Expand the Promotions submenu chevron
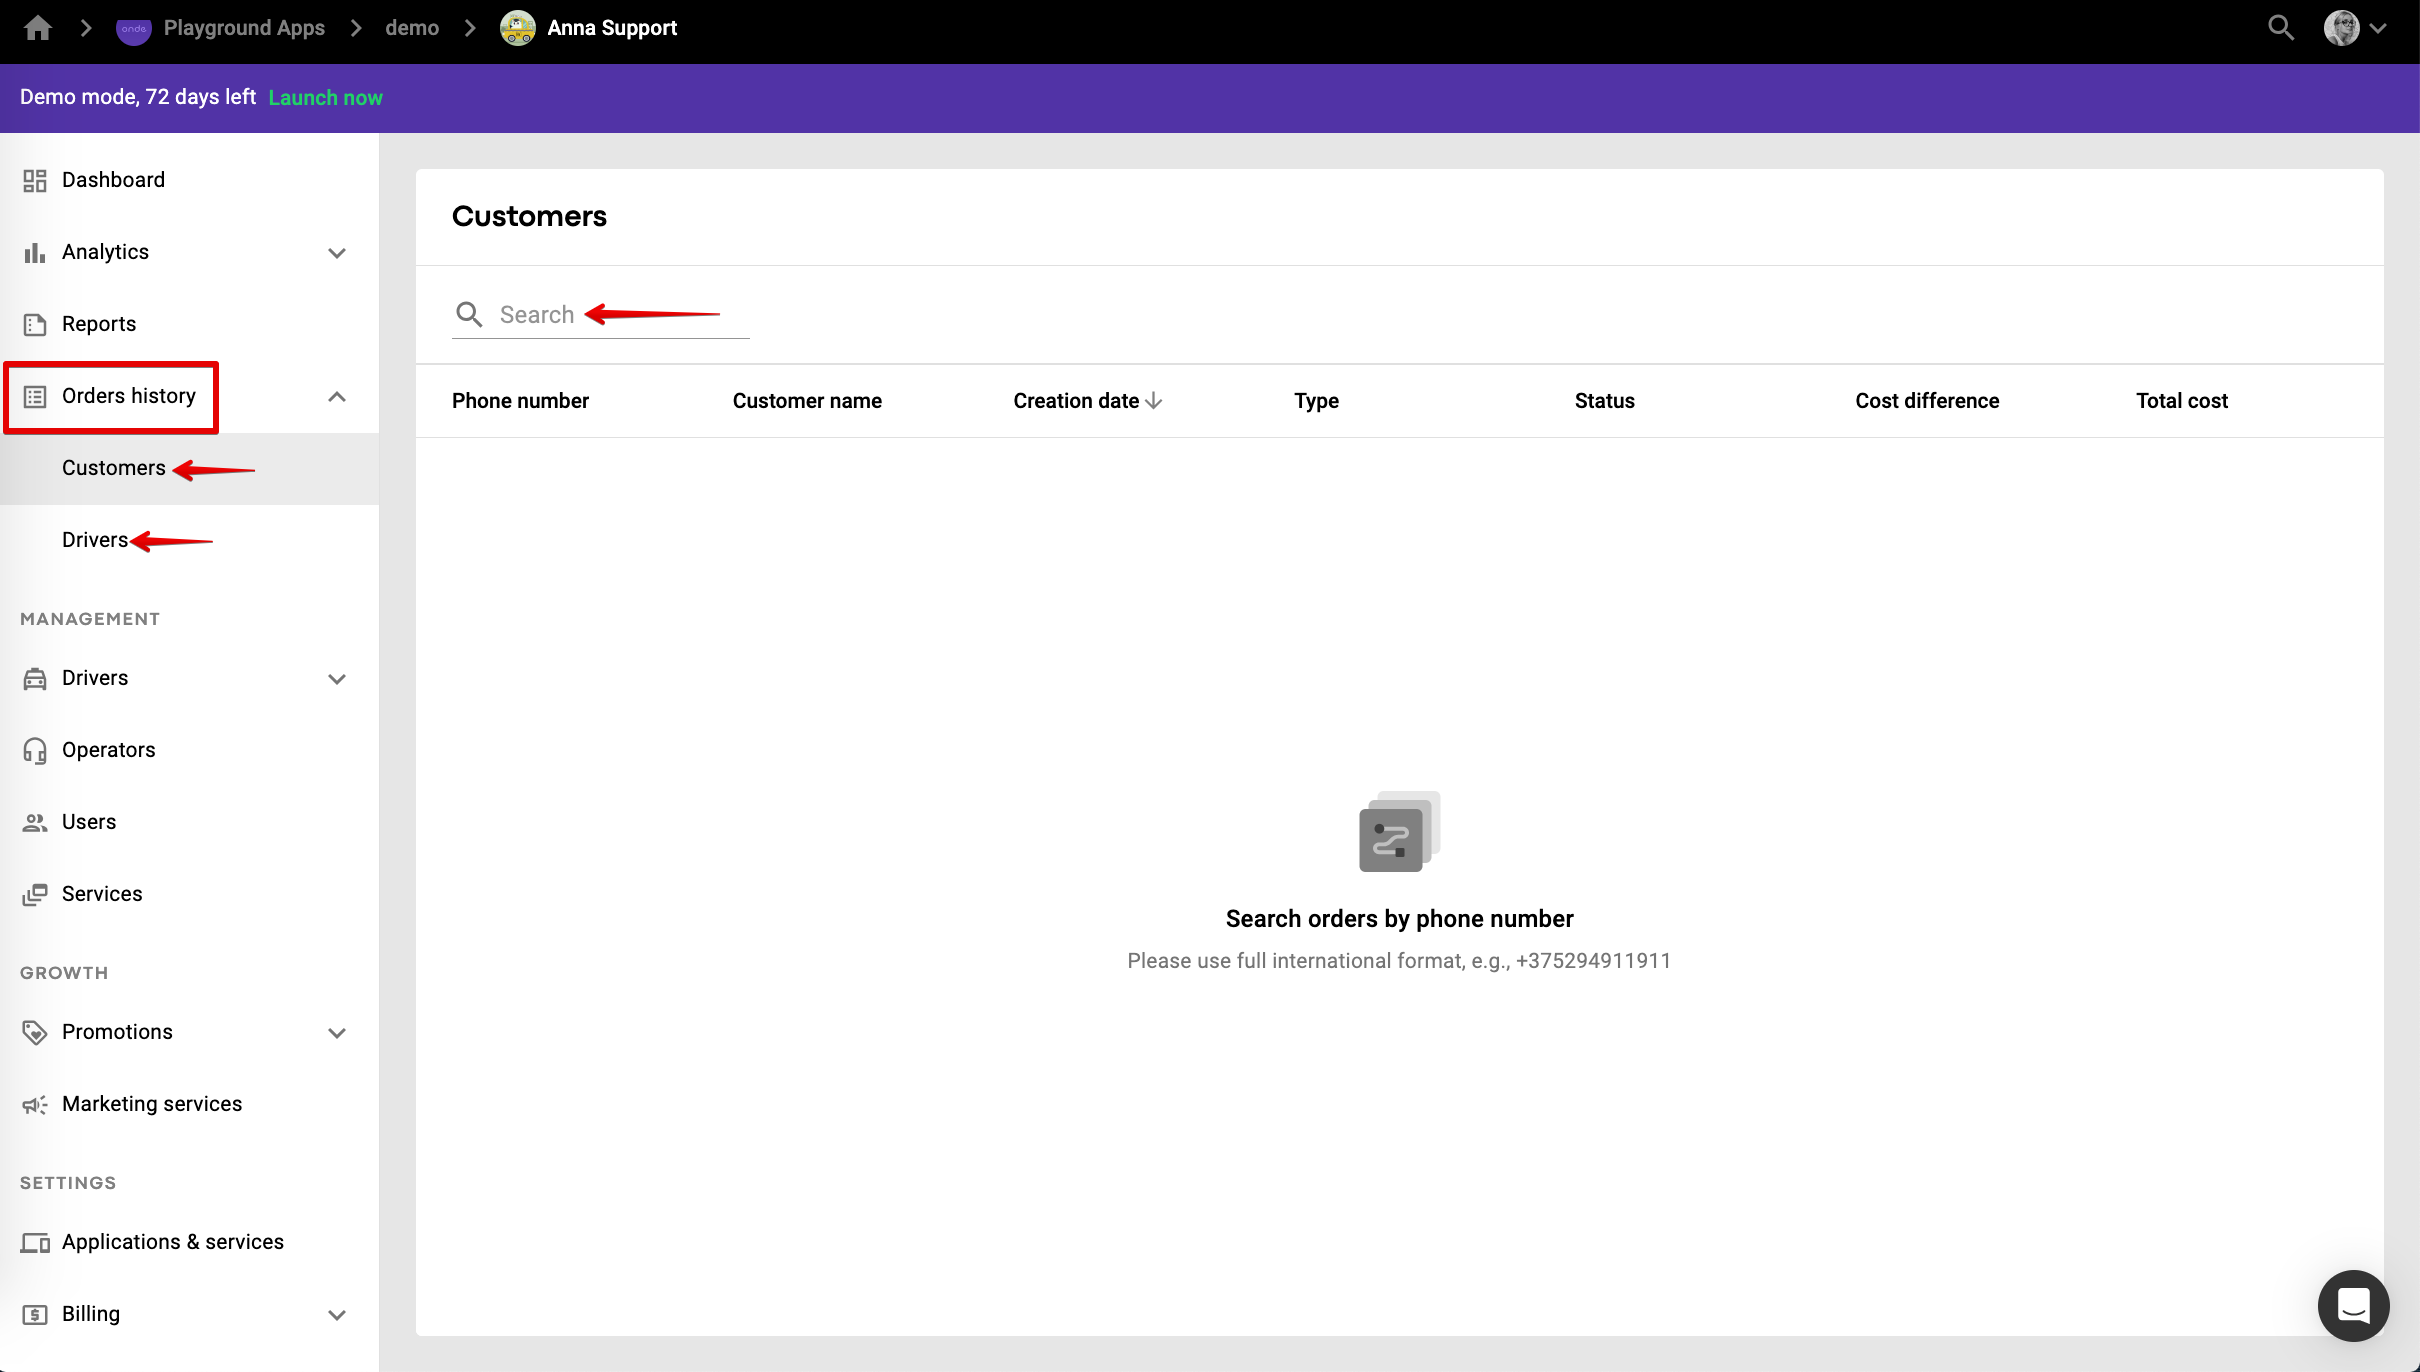The image size is (2420, 1372). point(337,1032)
